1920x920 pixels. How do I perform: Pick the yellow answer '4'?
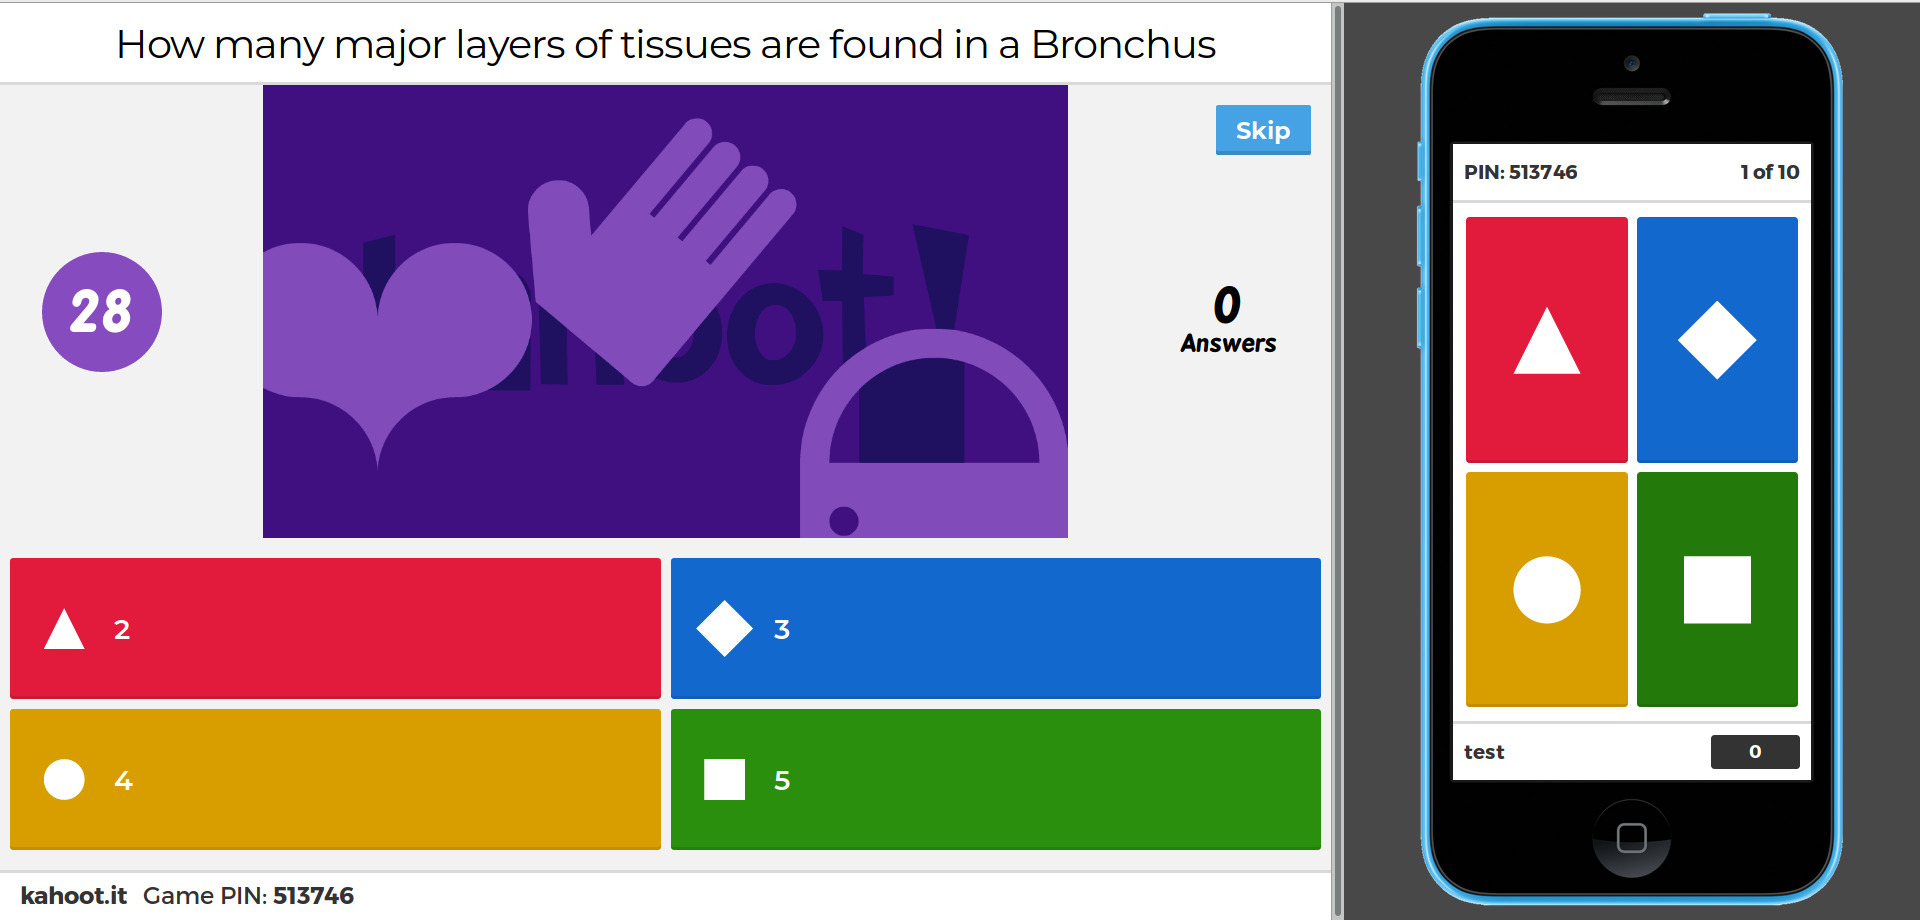[335, 779]
